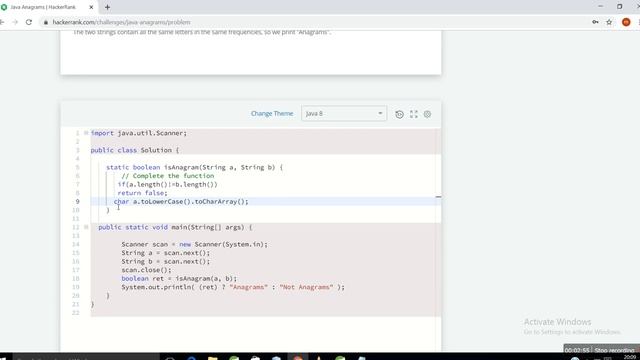Open the Chrome profile avatar
Viewport: 640px width, 360px height.
click(x=626, y=22)
